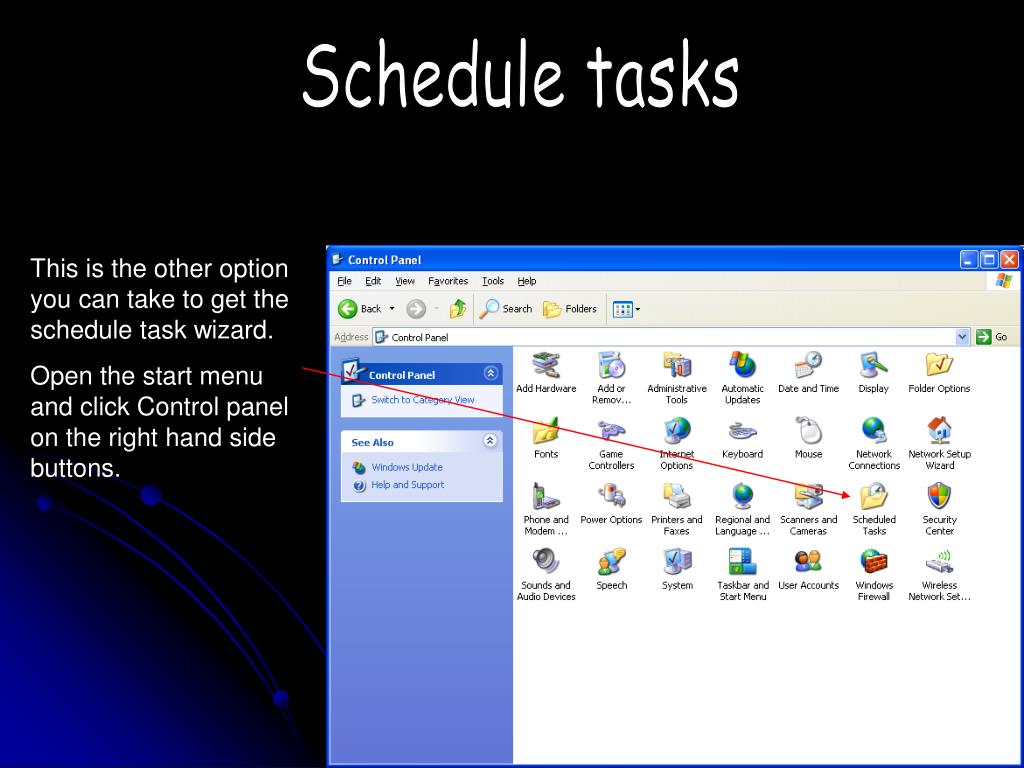1024x768 pixels.
Task: Collapse the Control Panel side section
Action: tap(490, 374)
